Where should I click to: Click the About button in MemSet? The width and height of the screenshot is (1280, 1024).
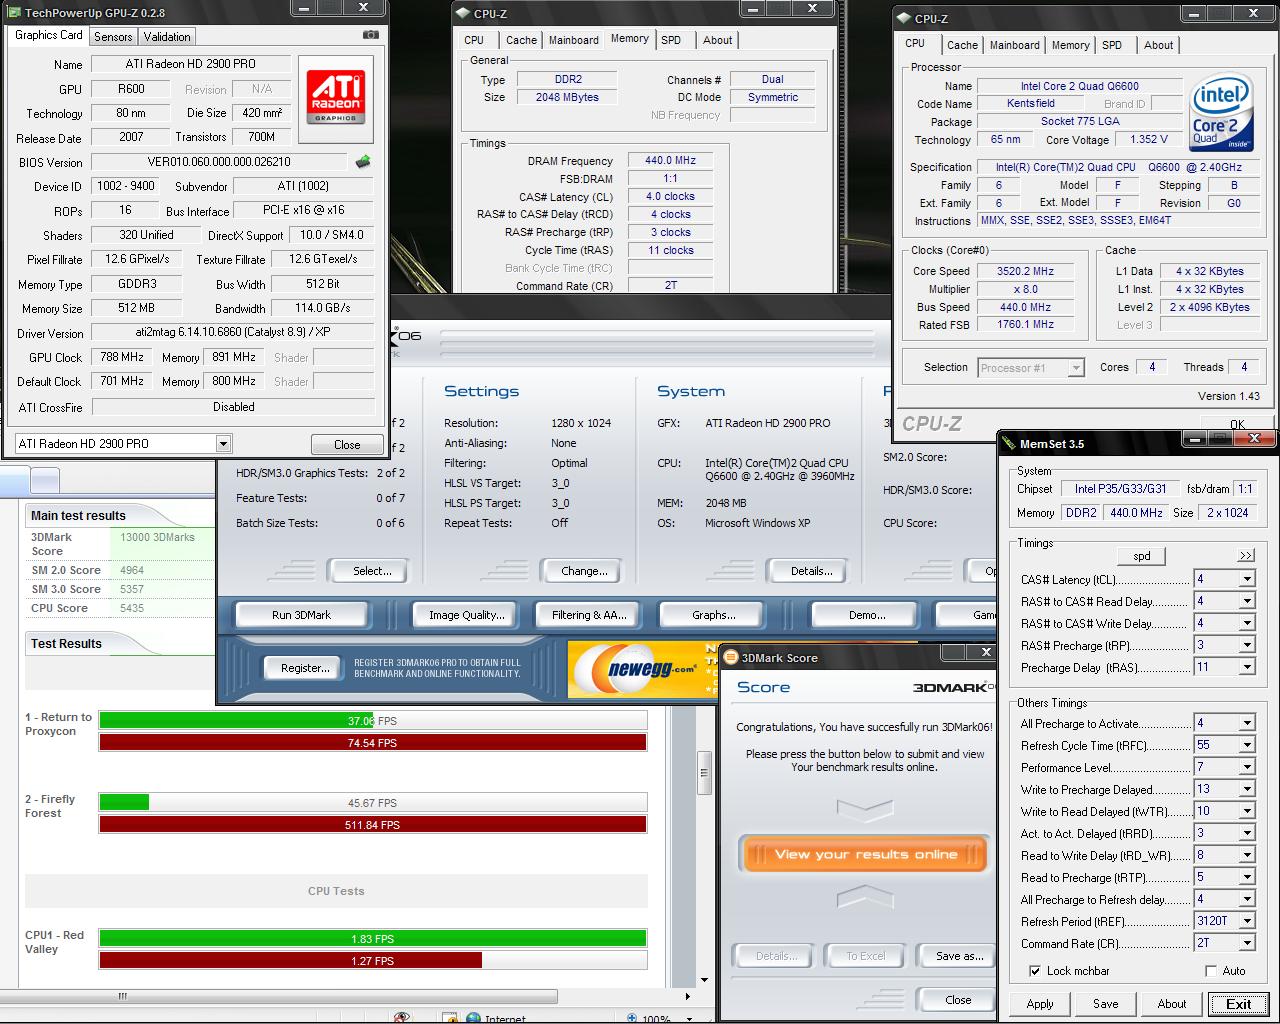click(1172, 1004)
